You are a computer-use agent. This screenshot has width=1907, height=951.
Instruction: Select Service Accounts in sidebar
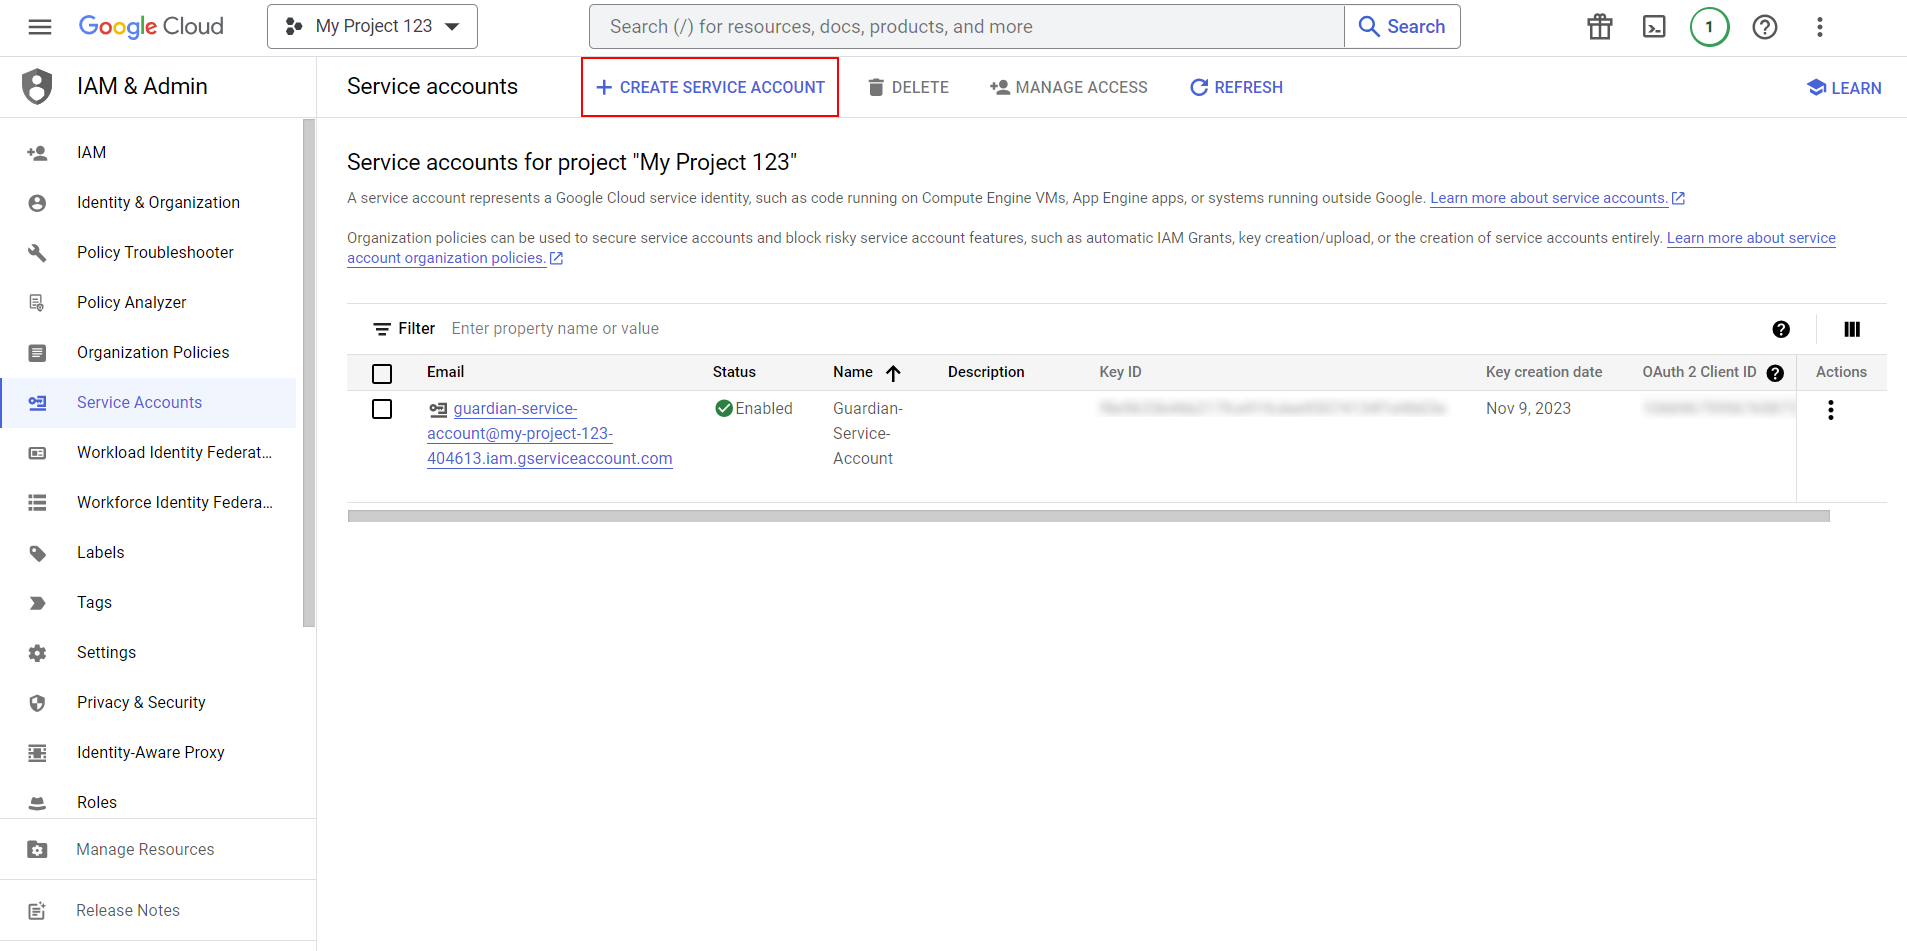[x=148, y=403]
